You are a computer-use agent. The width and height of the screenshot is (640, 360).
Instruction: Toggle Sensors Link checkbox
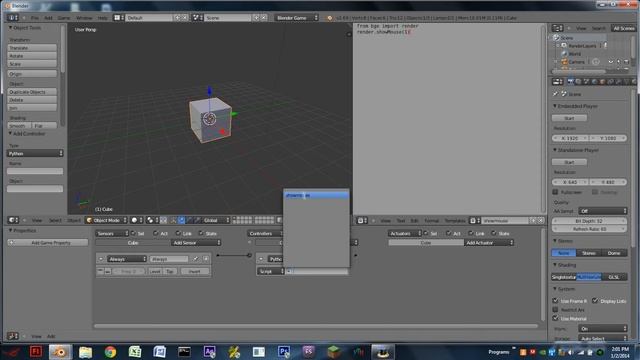pos(178,233)
